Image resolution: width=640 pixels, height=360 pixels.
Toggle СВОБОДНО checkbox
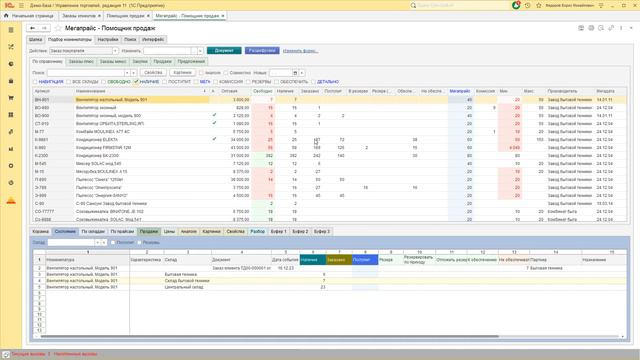click(104, 82)
